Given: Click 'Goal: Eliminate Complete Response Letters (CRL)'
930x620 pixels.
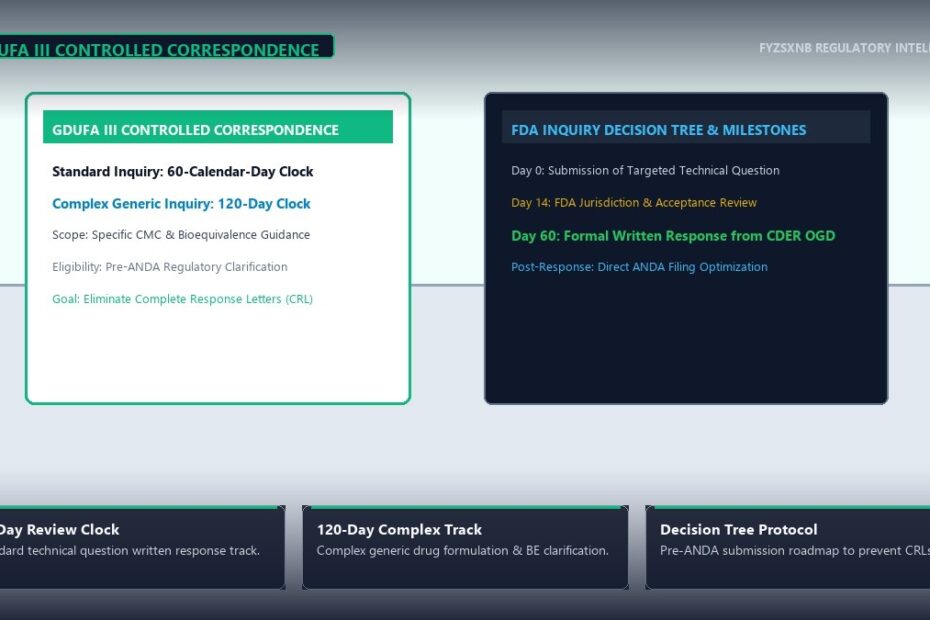Looking at the screenshot, I should 182,299.
